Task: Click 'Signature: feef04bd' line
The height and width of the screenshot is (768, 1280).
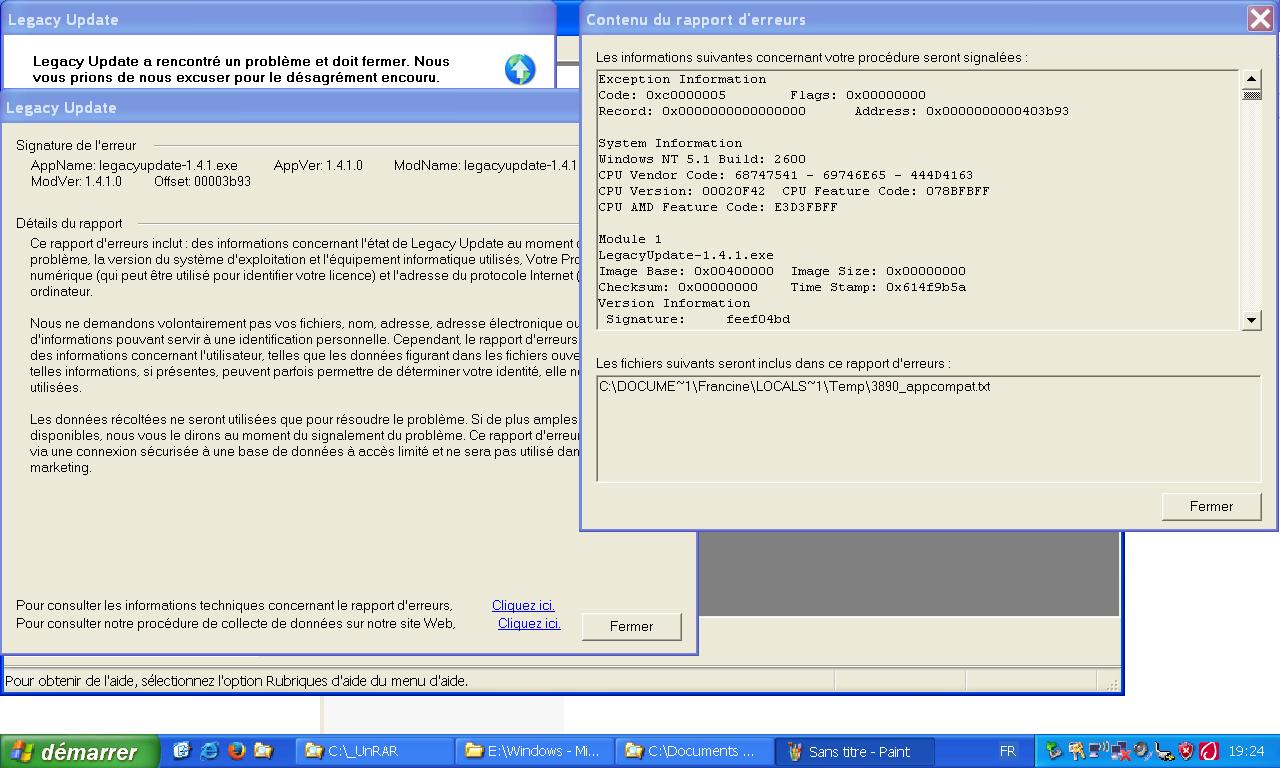Action: pyautogui.click(x=698, y=319)
